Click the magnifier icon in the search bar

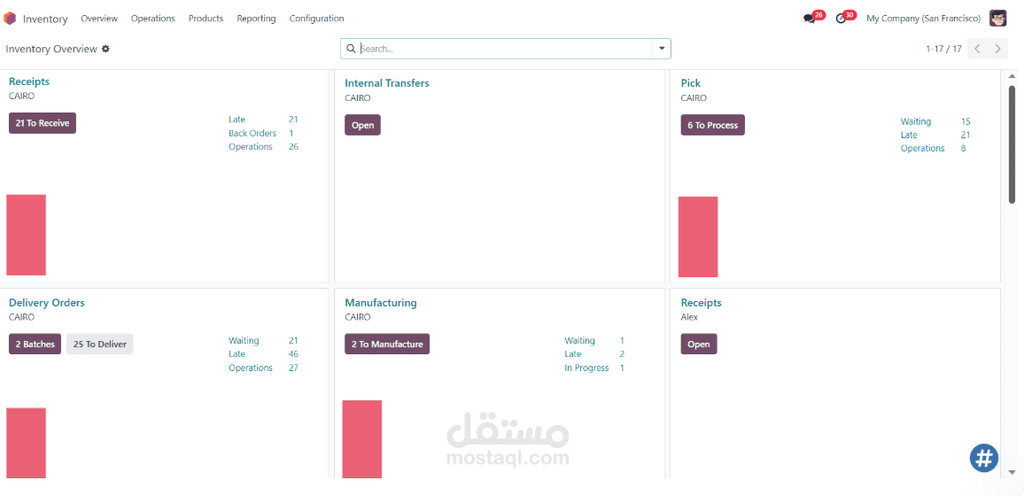(x=351, y=48)
